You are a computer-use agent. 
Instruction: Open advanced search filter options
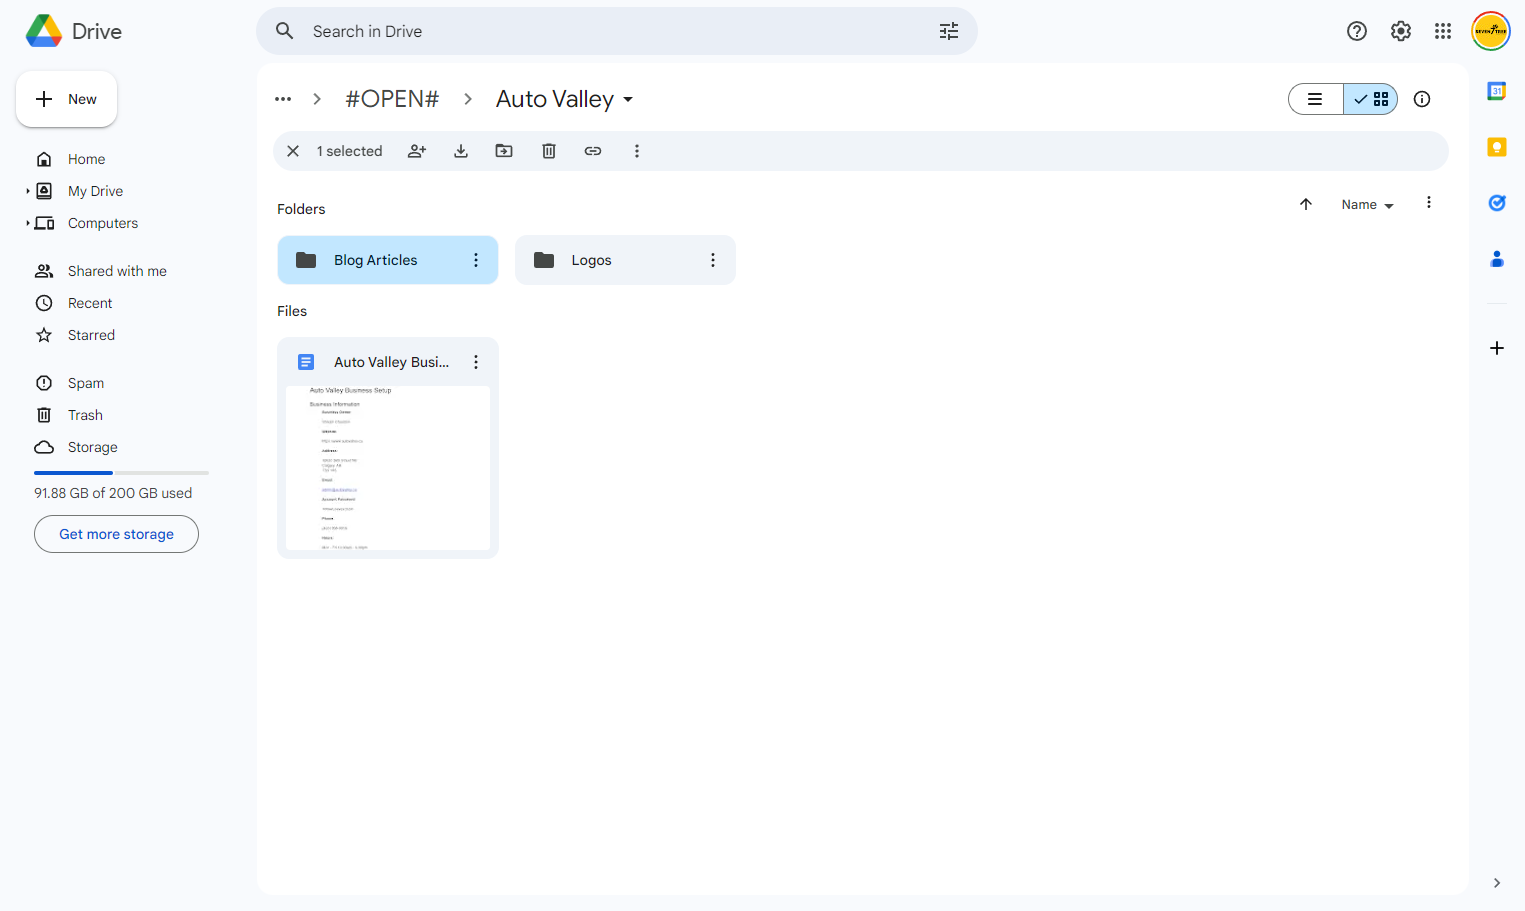[x=949, y=31]
